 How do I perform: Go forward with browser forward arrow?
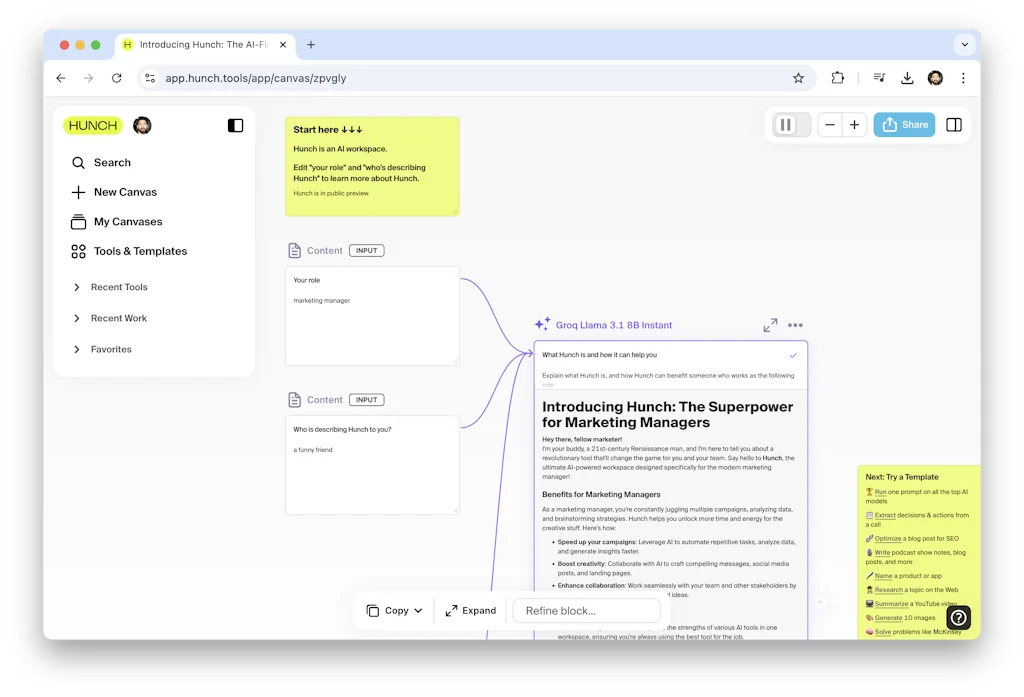(x=89, y=78)
